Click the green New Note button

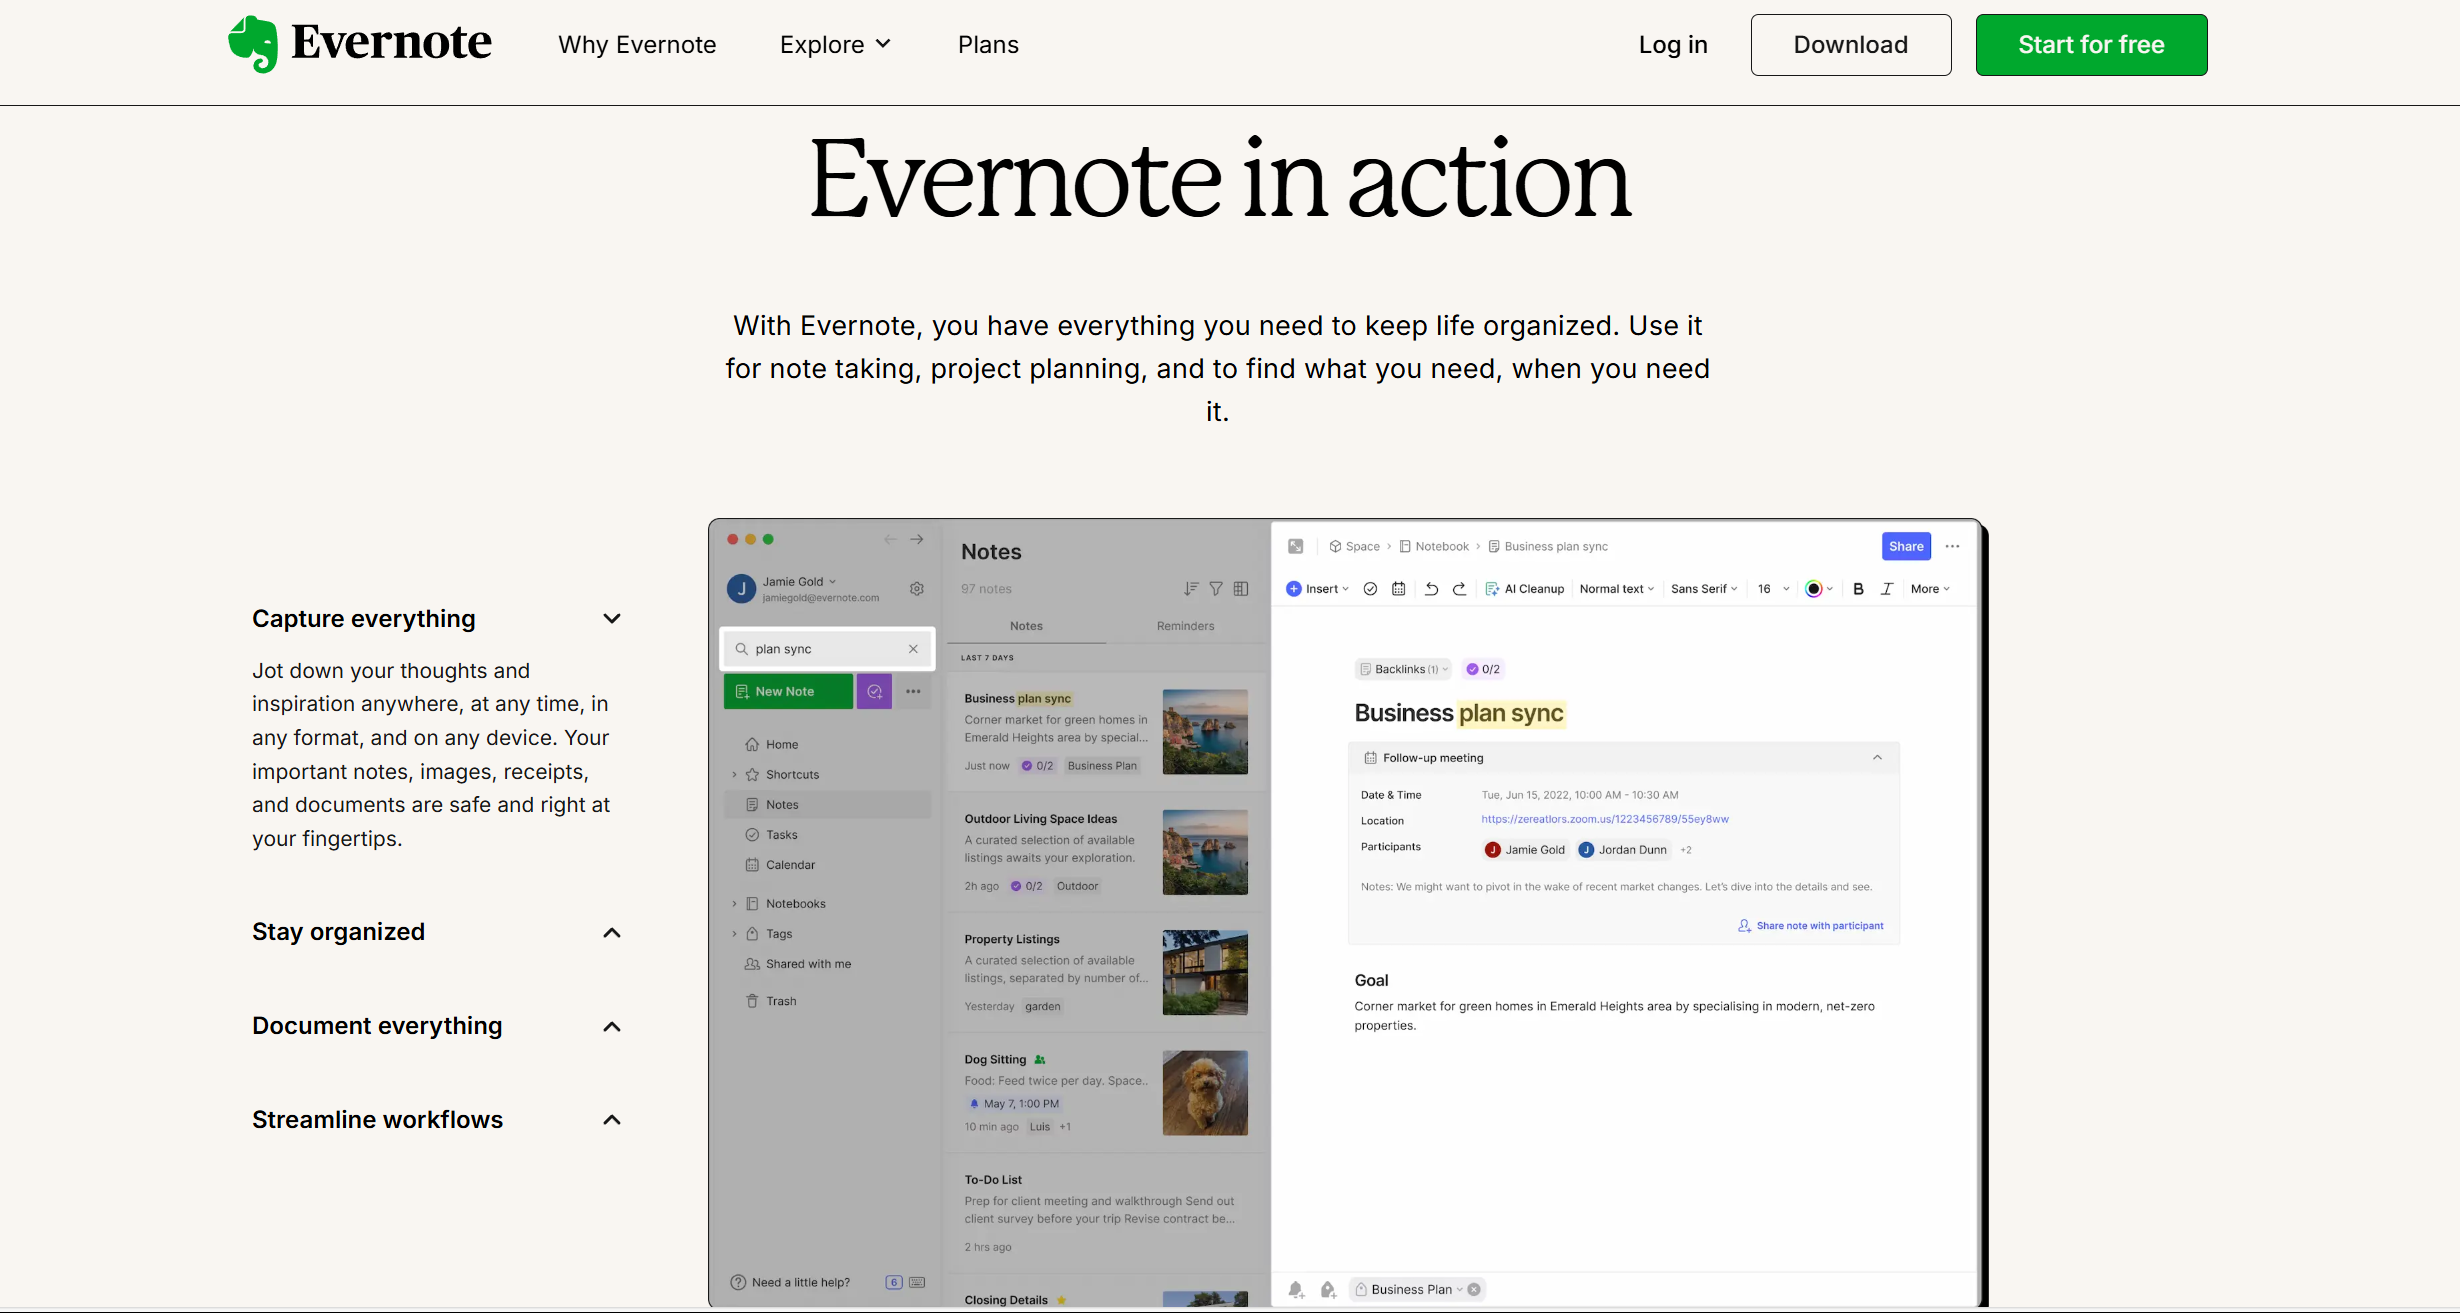(788, 691)
